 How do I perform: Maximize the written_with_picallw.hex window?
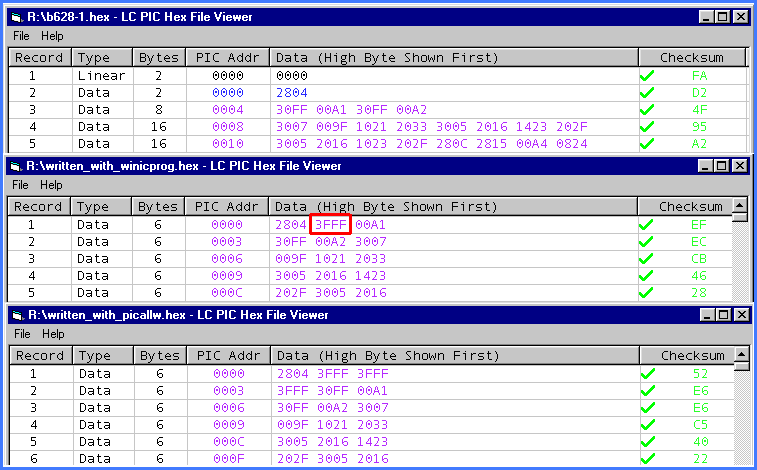click(x=723, y=315)
